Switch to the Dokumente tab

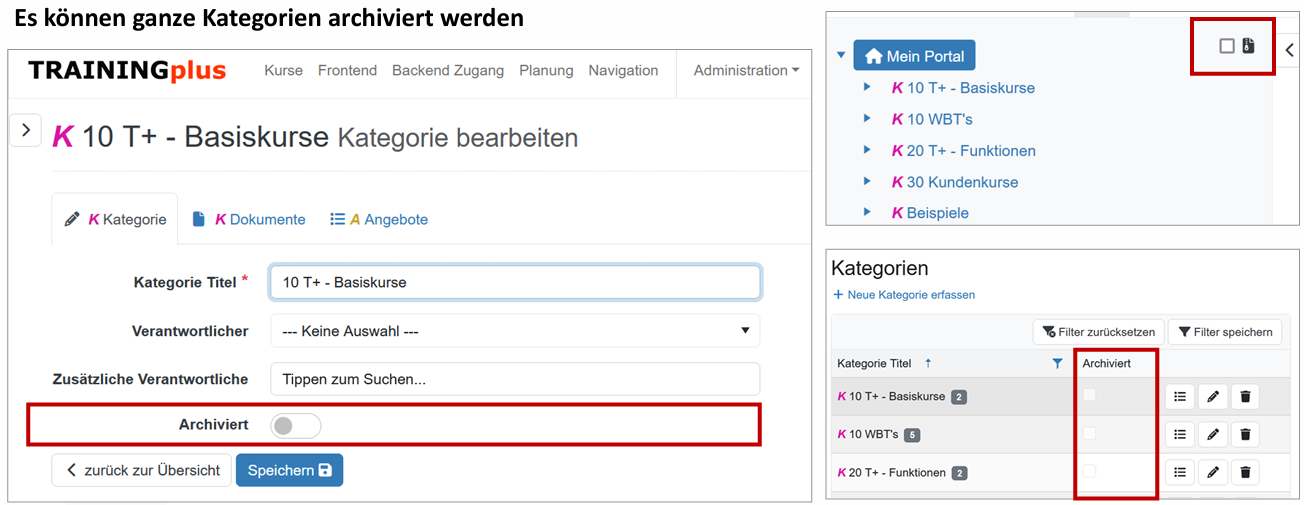pyautogui.click(x=260, y=220)
